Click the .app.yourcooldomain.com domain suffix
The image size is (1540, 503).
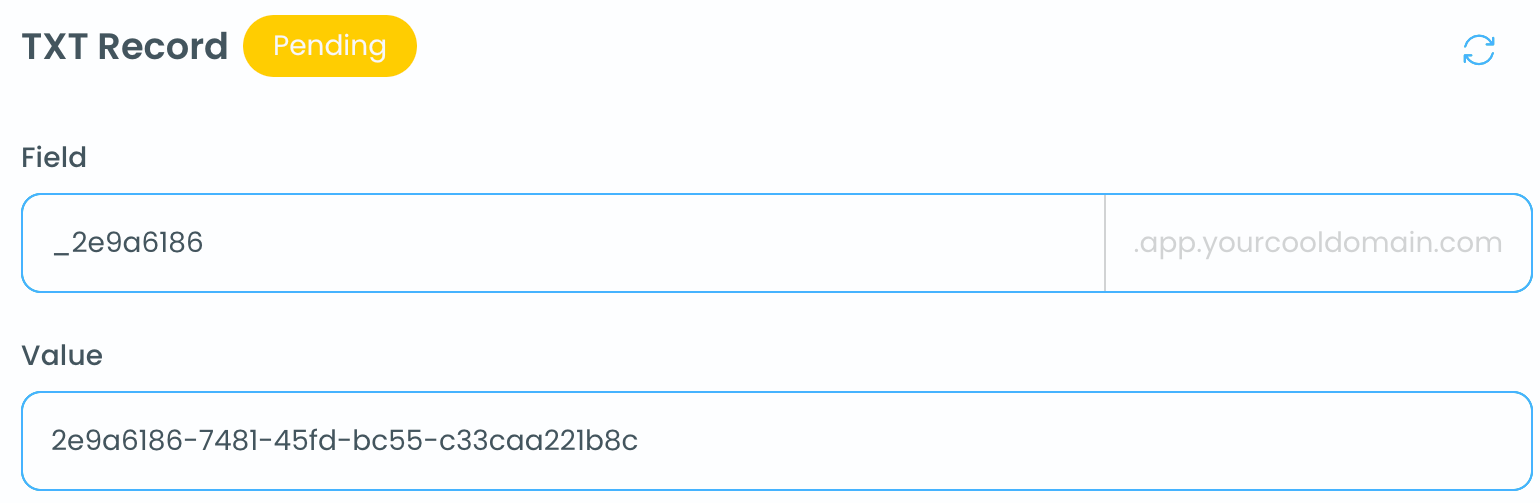1317,243
